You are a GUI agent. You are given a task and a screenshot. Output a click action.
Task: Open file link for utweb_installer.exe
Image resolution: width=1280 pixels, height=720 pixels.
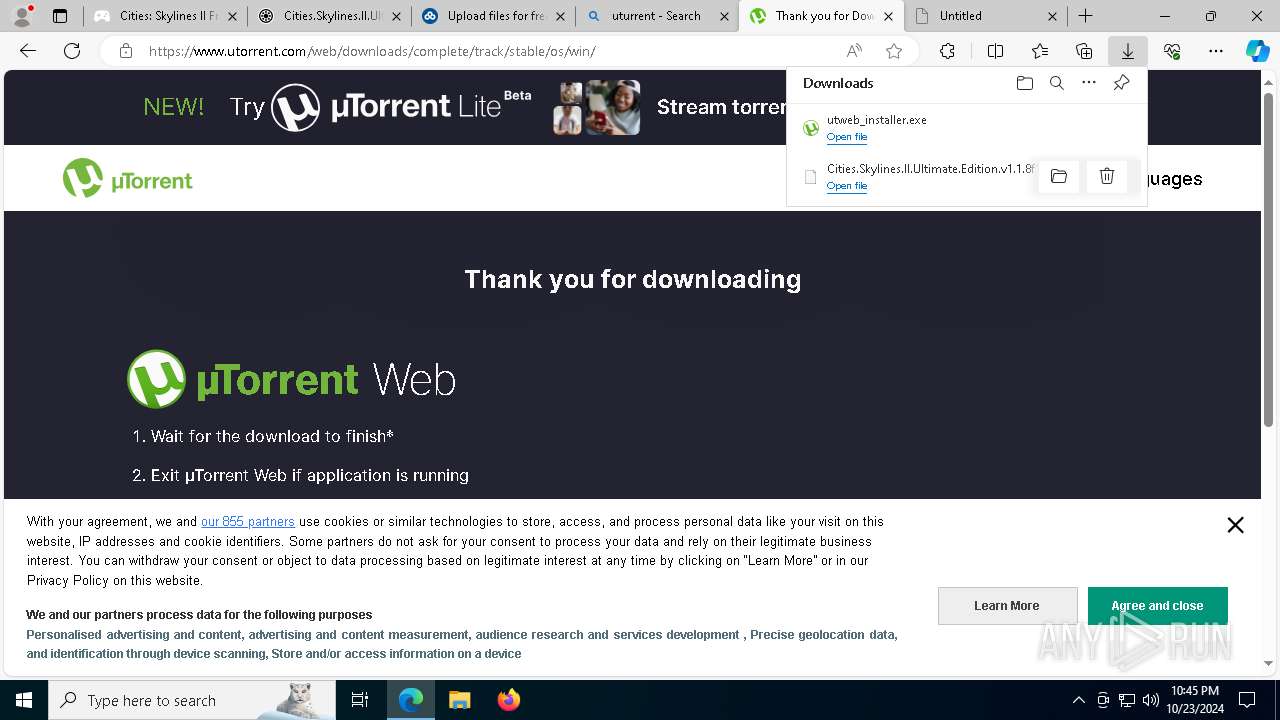click(847, 137)
